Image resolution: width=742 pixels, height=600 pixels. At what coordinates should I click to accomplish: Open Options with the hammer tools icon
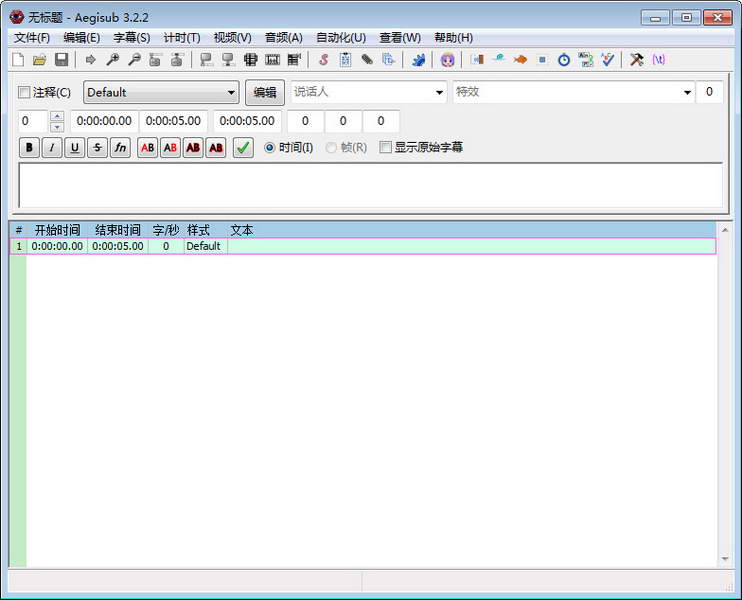636,60
